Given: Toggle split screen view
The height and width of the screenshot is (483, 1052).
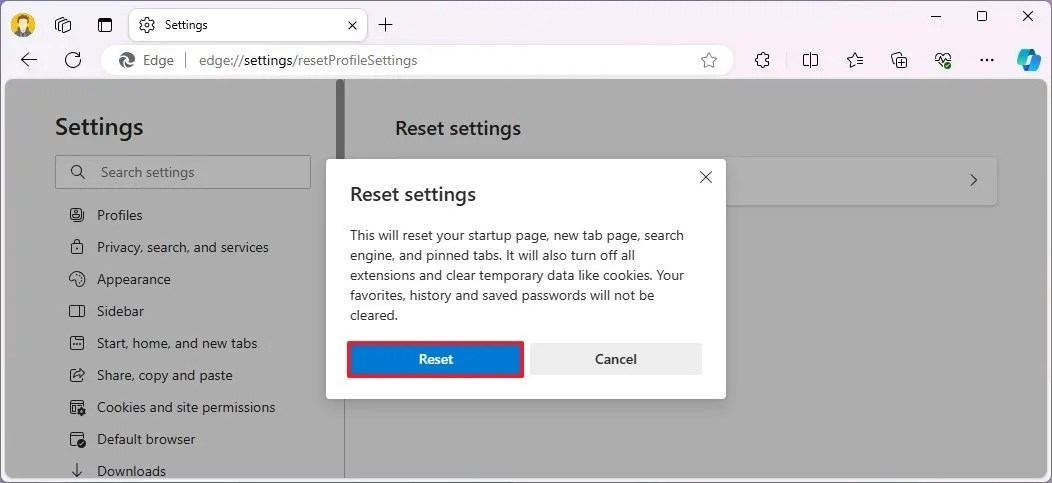Looking at the screenshot, I should point(810,60).
